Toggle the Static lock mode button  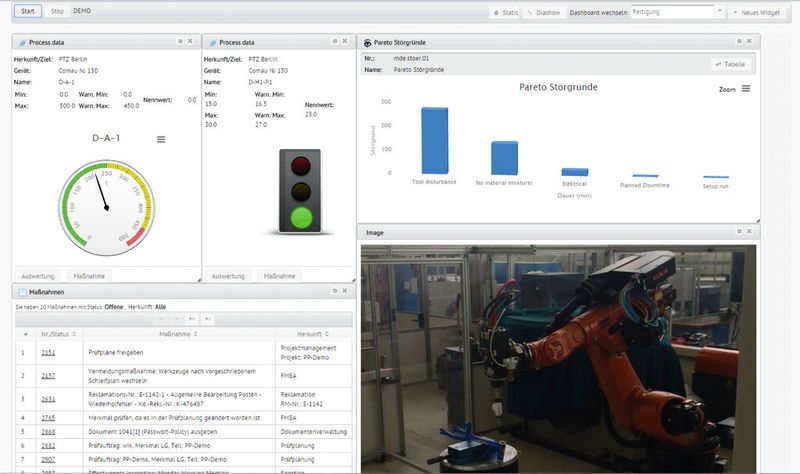point(506,12)
